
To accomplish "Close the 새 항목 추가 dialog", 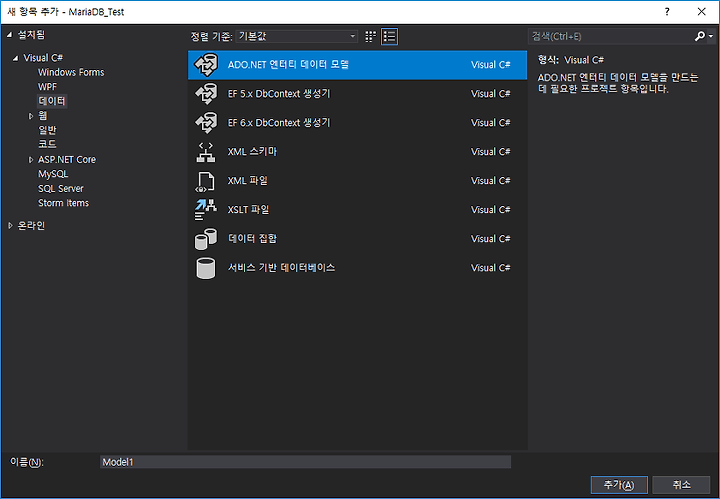I will pos(701,11).
